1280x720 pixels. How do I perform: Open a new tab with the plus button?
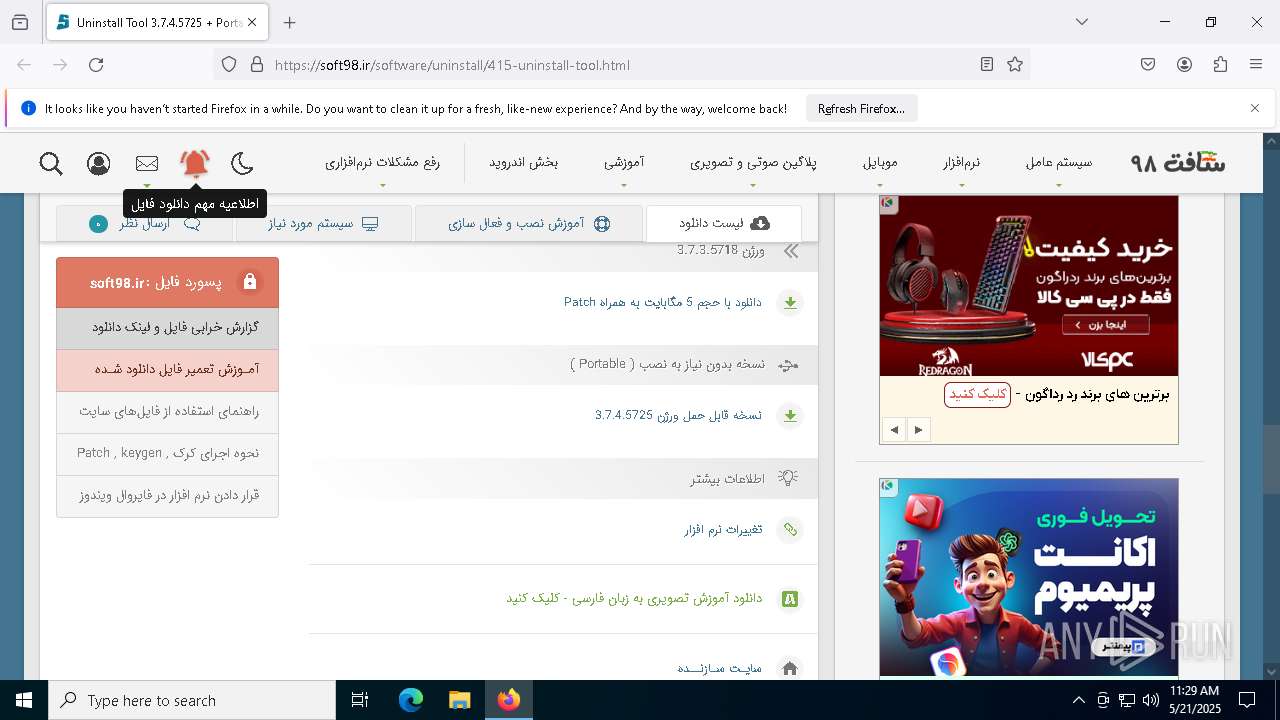click(290, 22)
